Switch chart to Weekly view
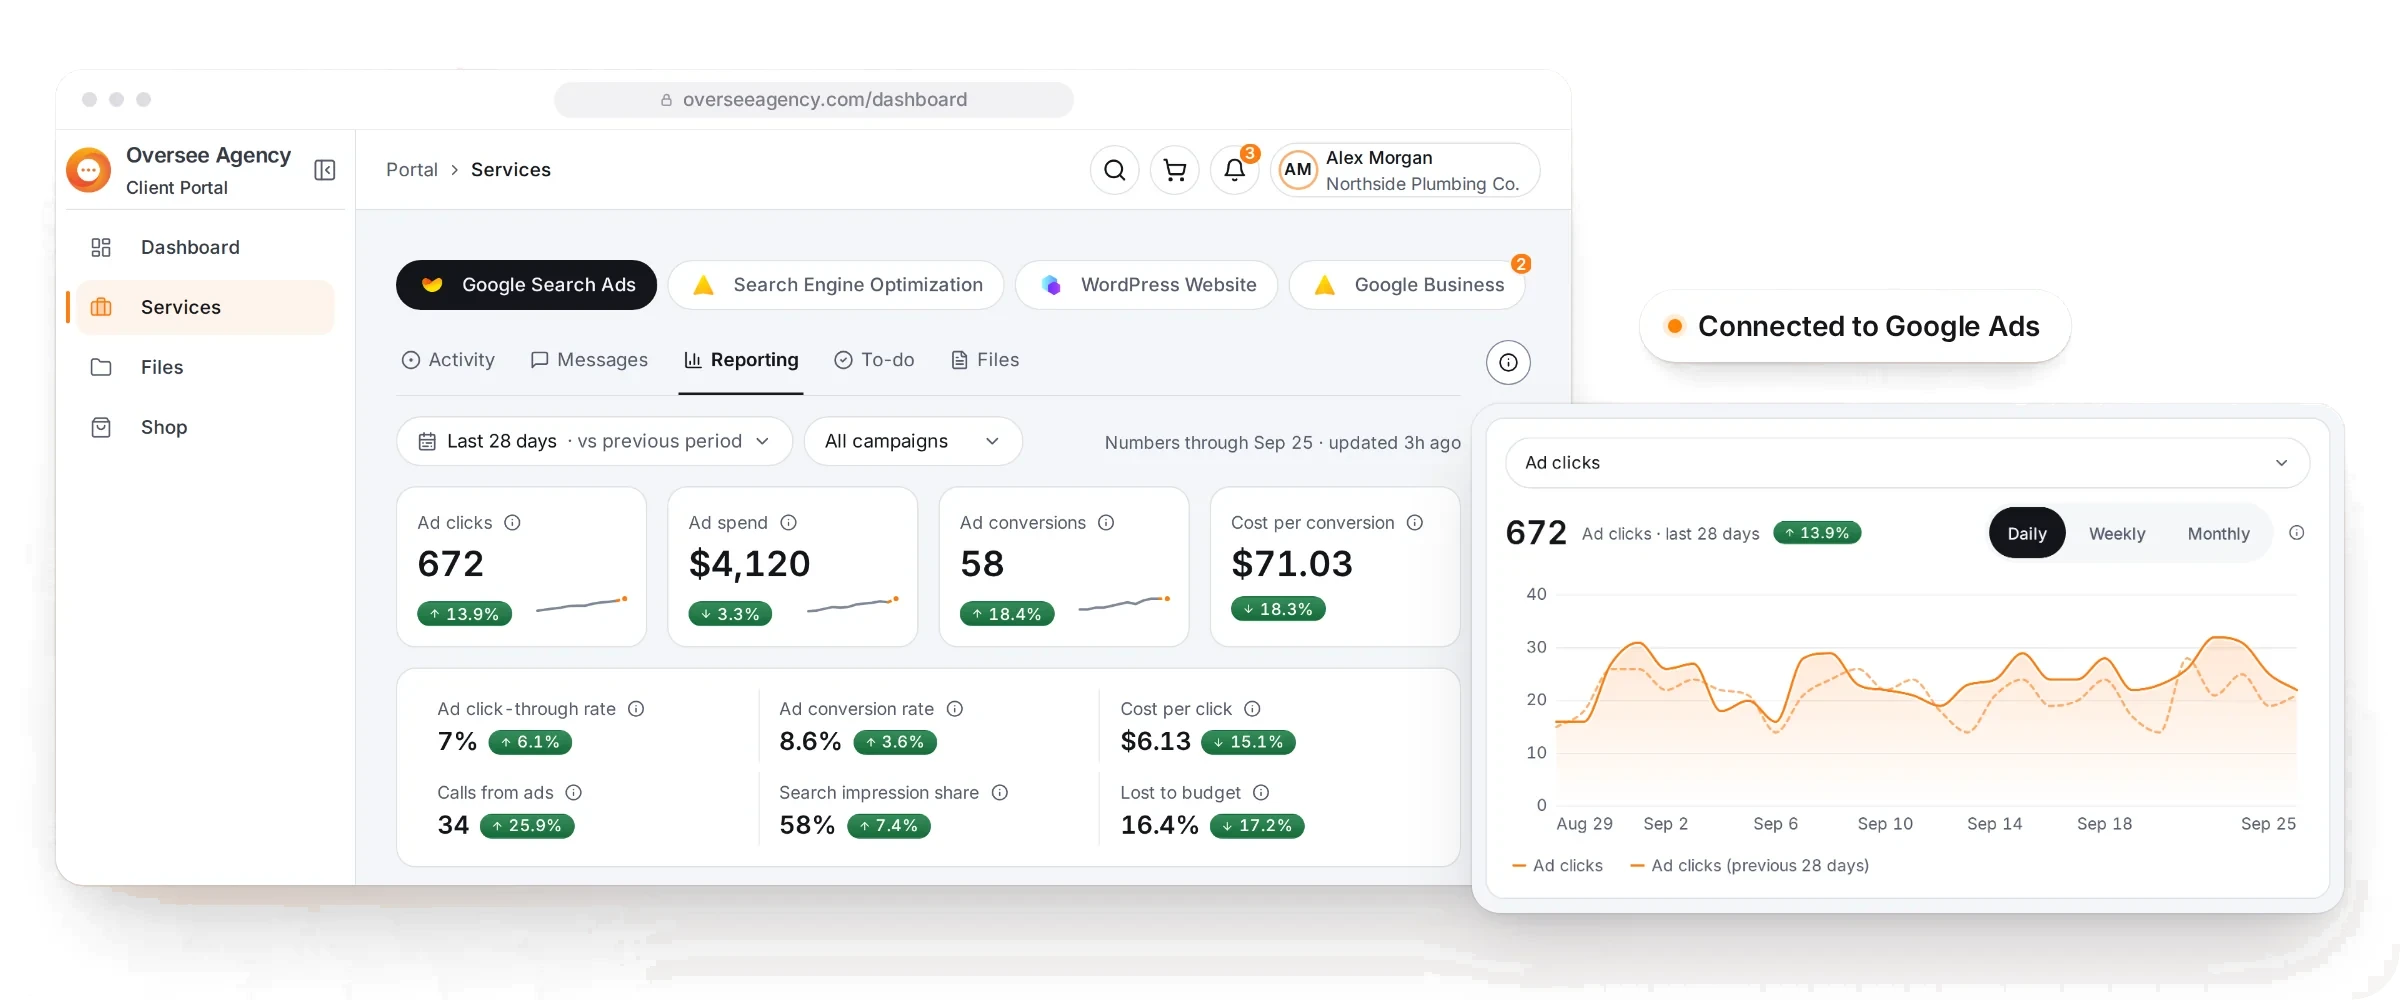Screen dimensions: 2400x1000 2117,533
